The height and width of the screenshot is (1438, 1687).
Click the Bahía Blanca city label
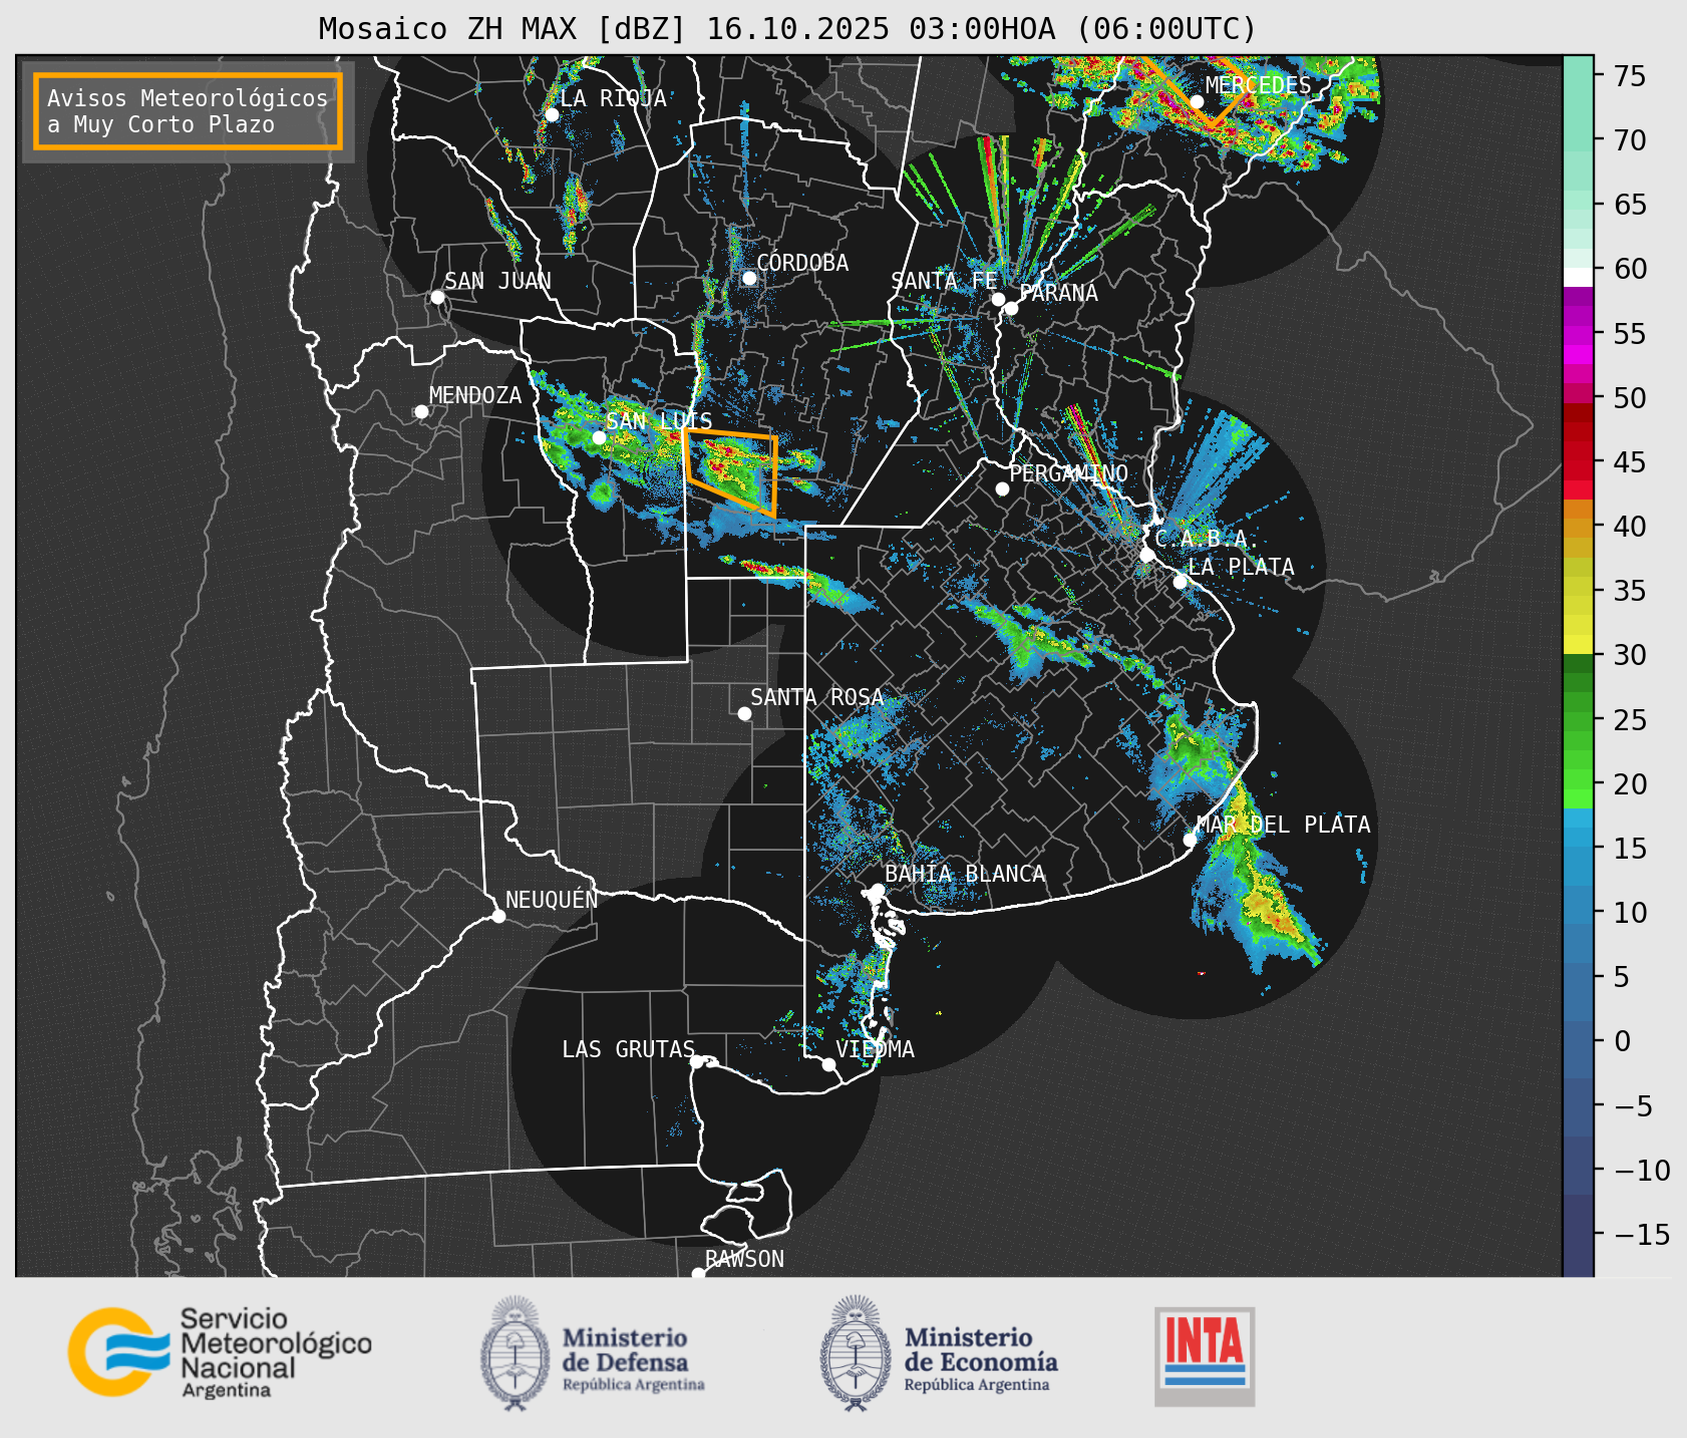tap(964, 874)
